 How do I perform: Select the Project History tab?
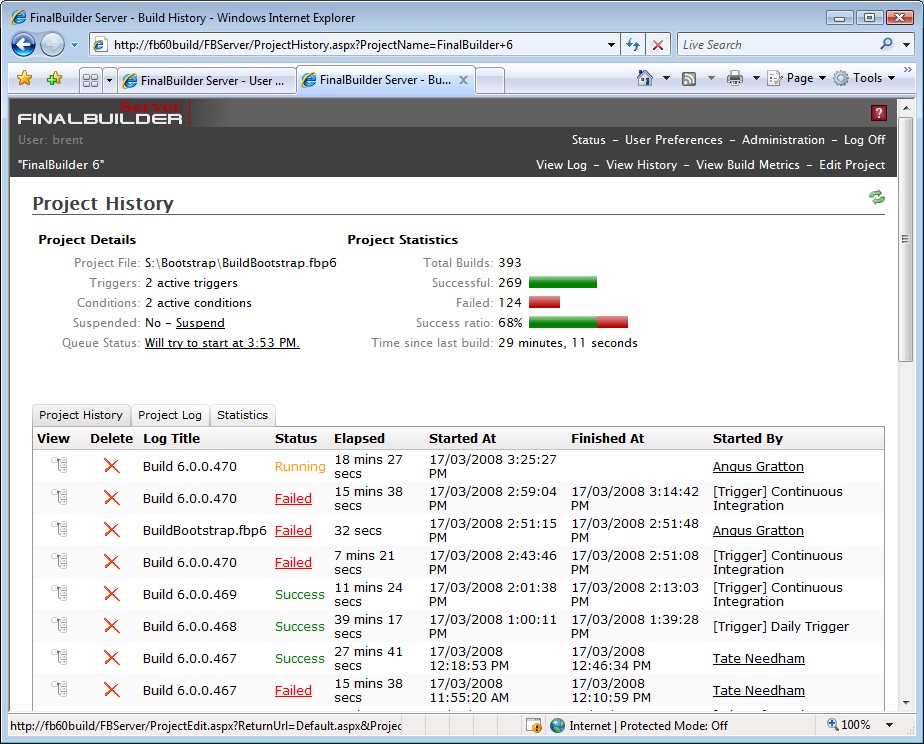click(81, 415)
